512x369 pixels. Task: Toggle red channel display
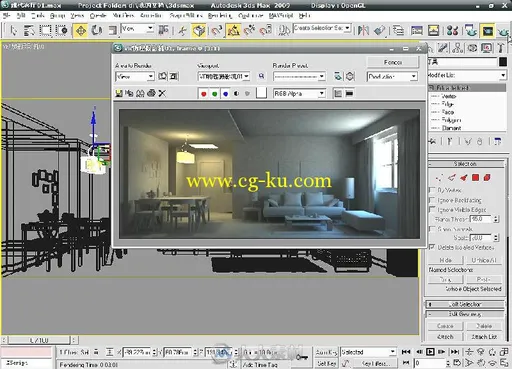pos(204,94)
